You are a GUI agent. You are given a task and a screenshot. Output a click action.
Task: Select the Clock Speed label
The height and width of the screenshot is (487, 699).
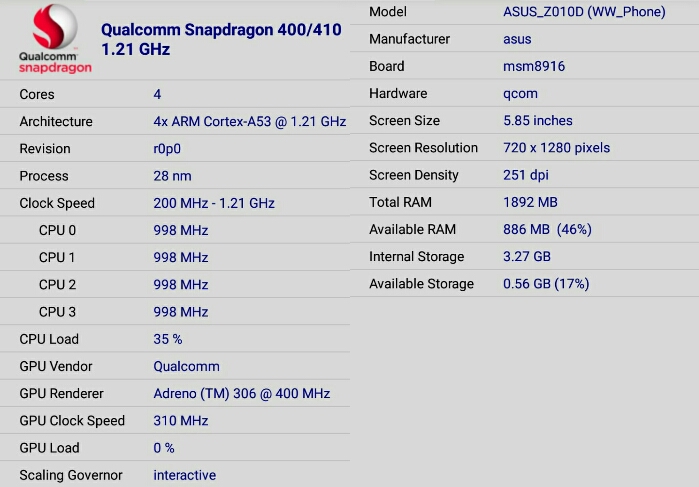click(57, 203)
